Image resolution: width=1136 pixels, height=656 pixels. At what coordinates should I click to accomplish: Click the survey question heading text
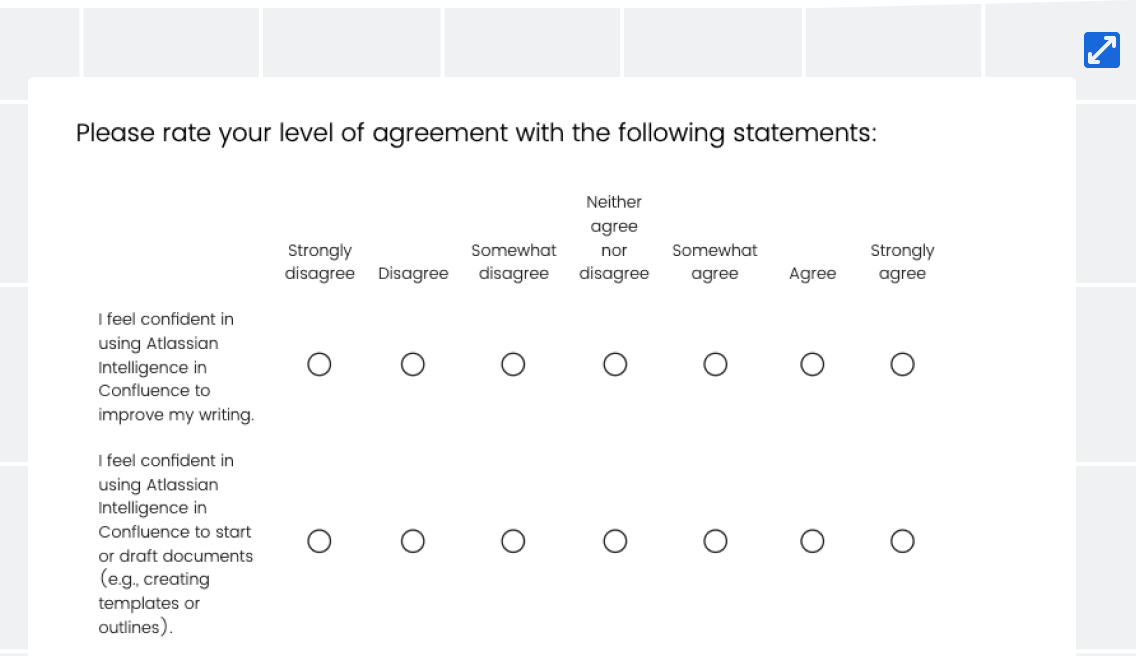click(x=476, y=133)
